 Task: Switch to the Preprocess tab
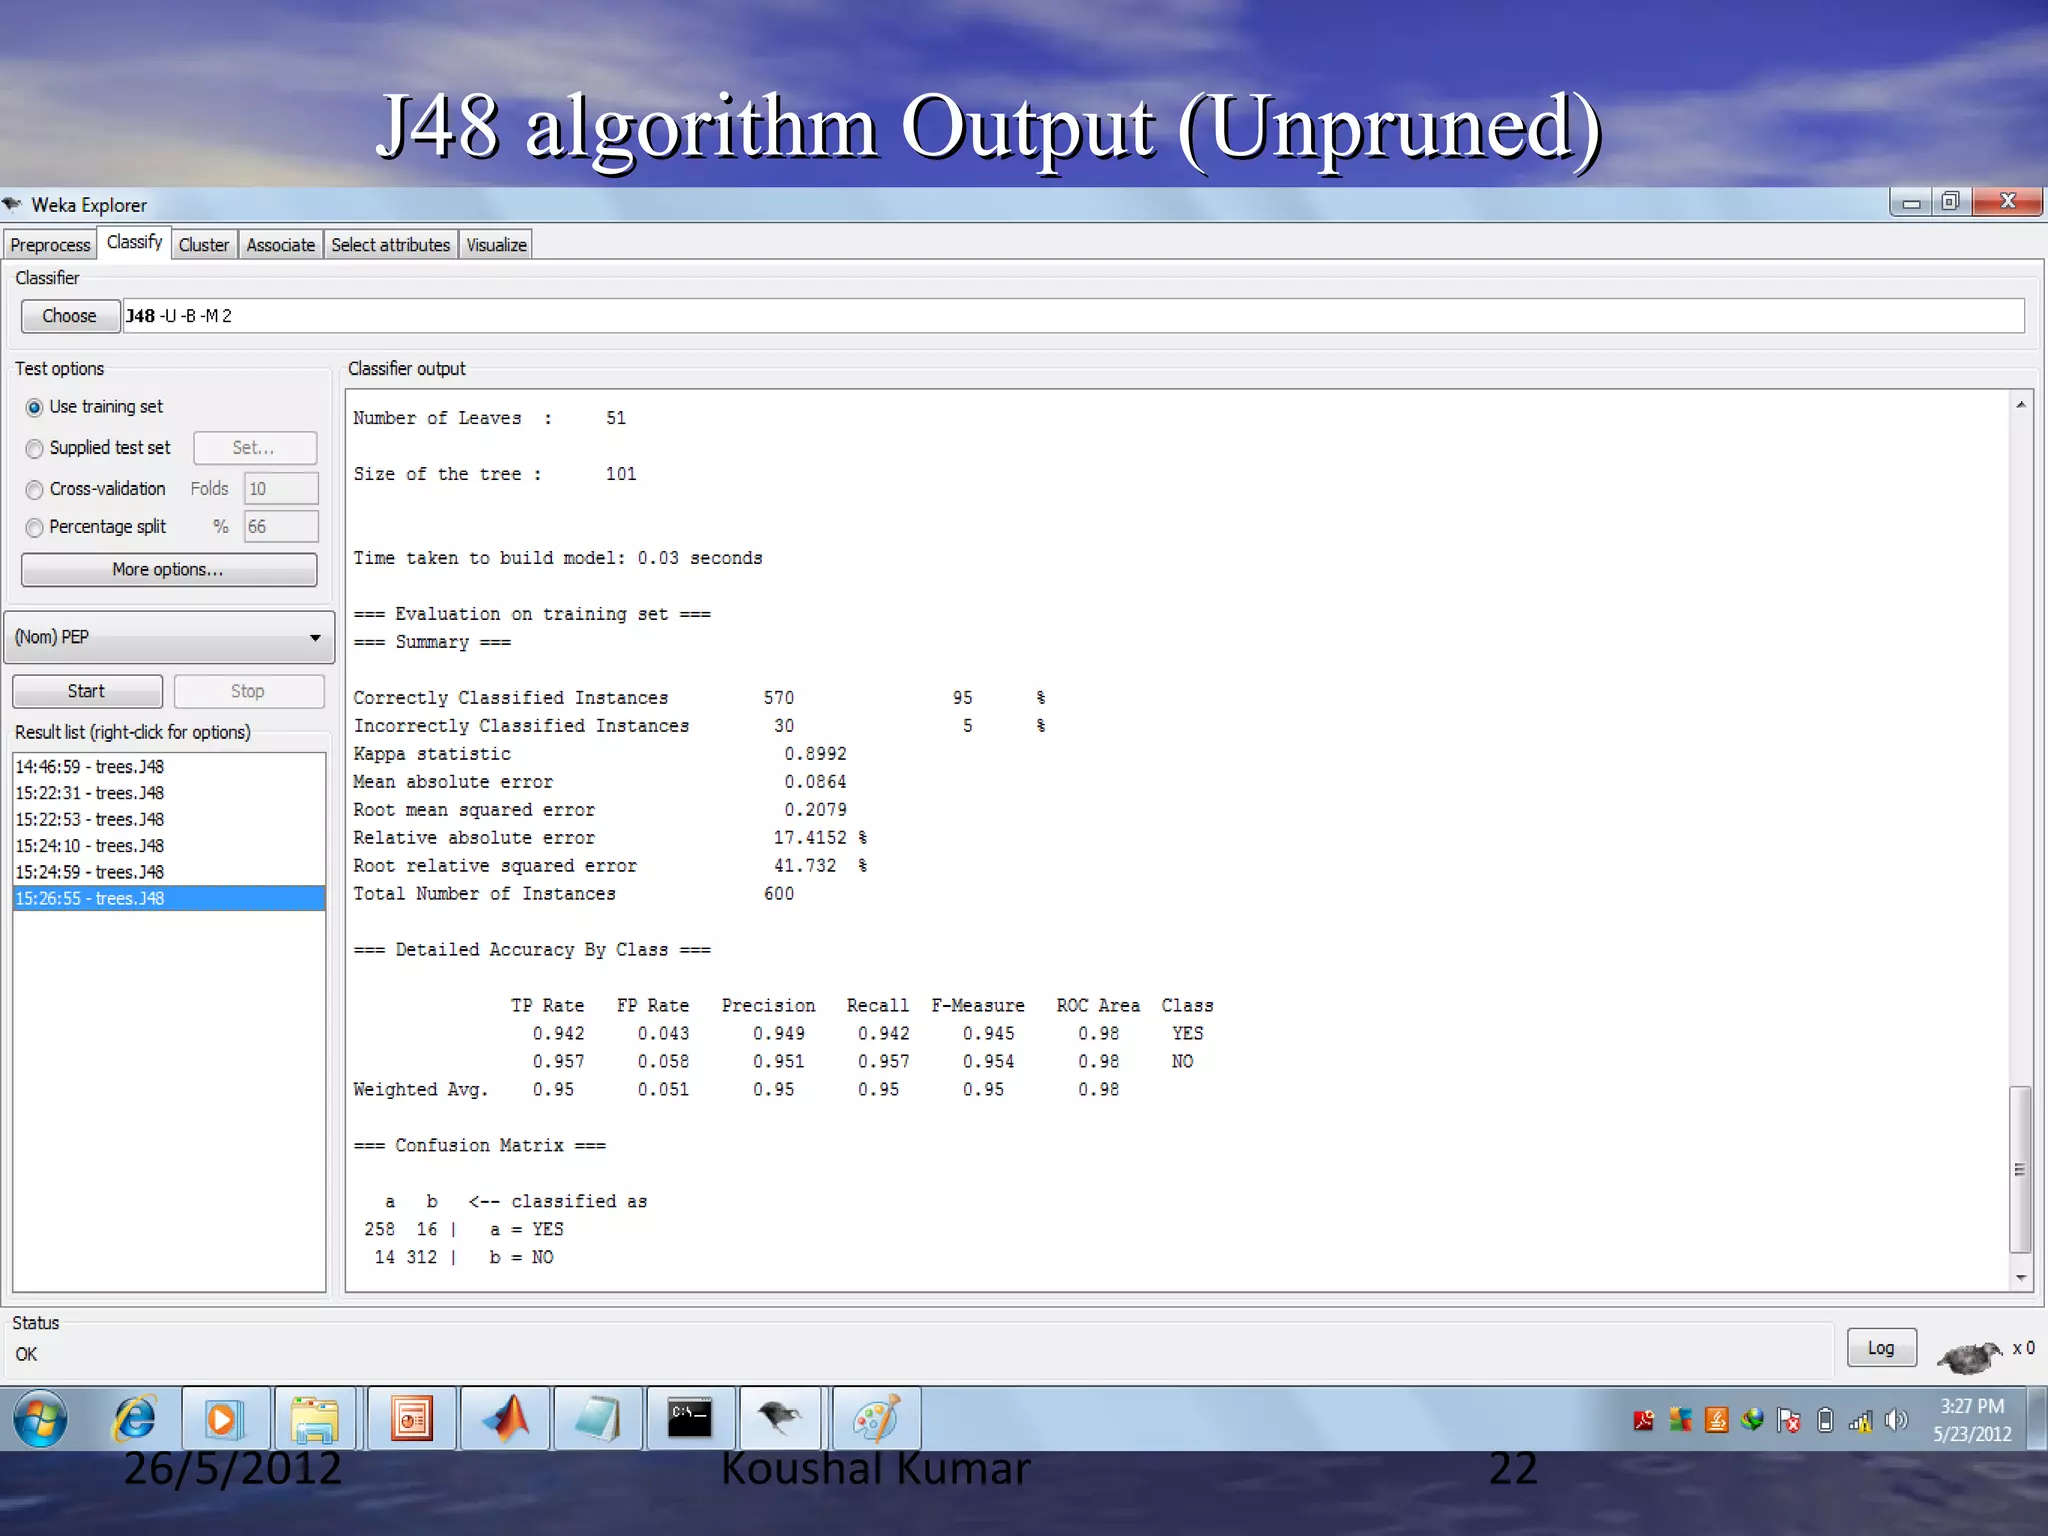pyautogui.click(x=50, y=245)
